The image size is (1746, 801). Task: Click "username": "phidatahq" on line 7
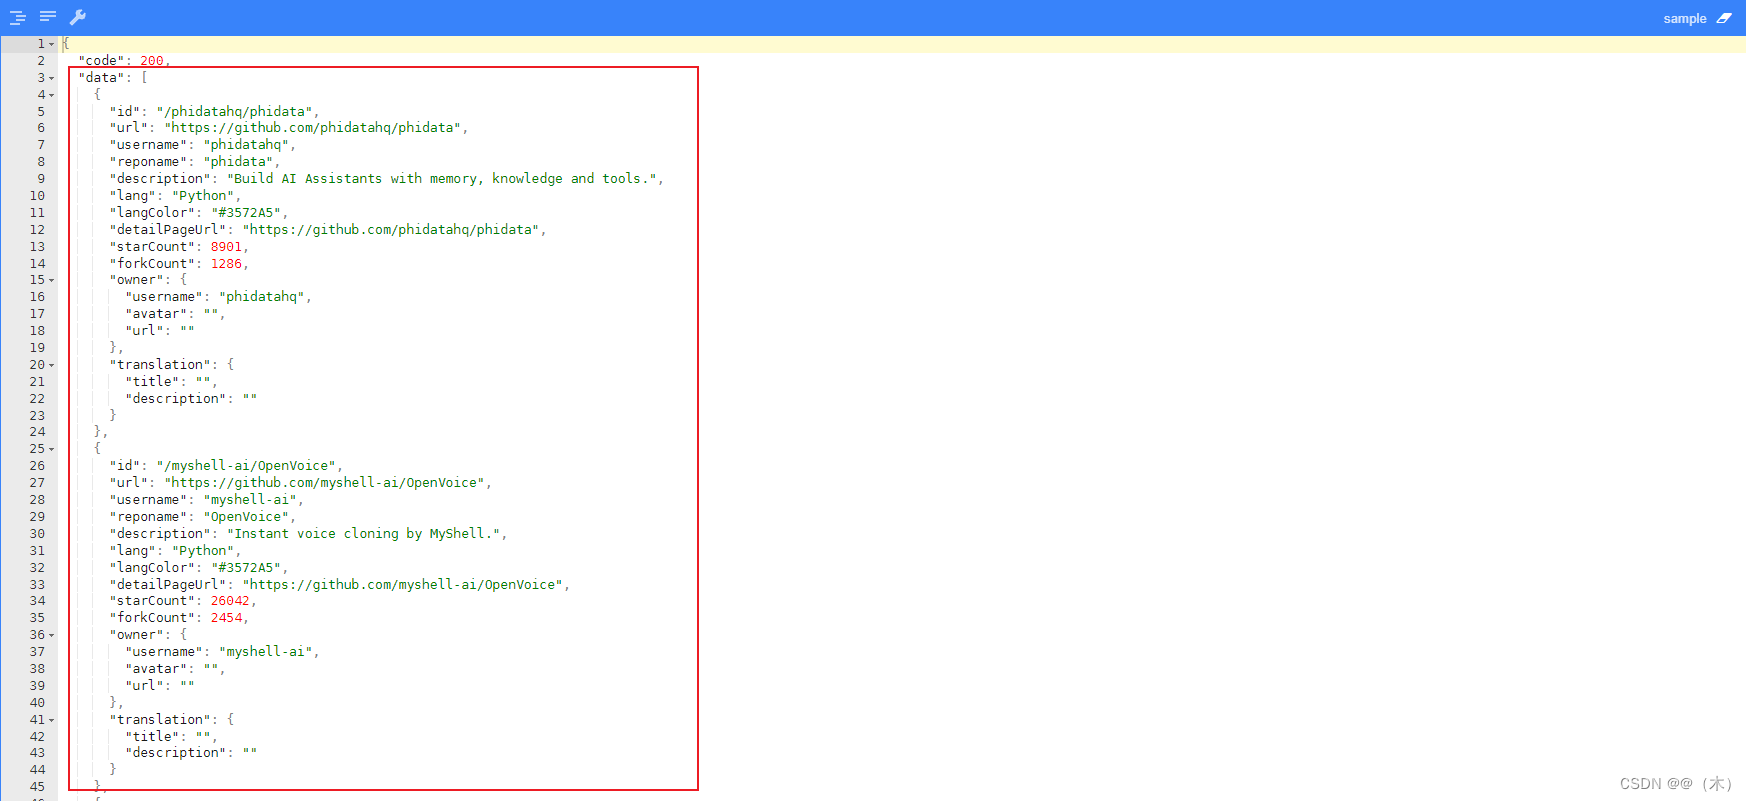(203, 145)
